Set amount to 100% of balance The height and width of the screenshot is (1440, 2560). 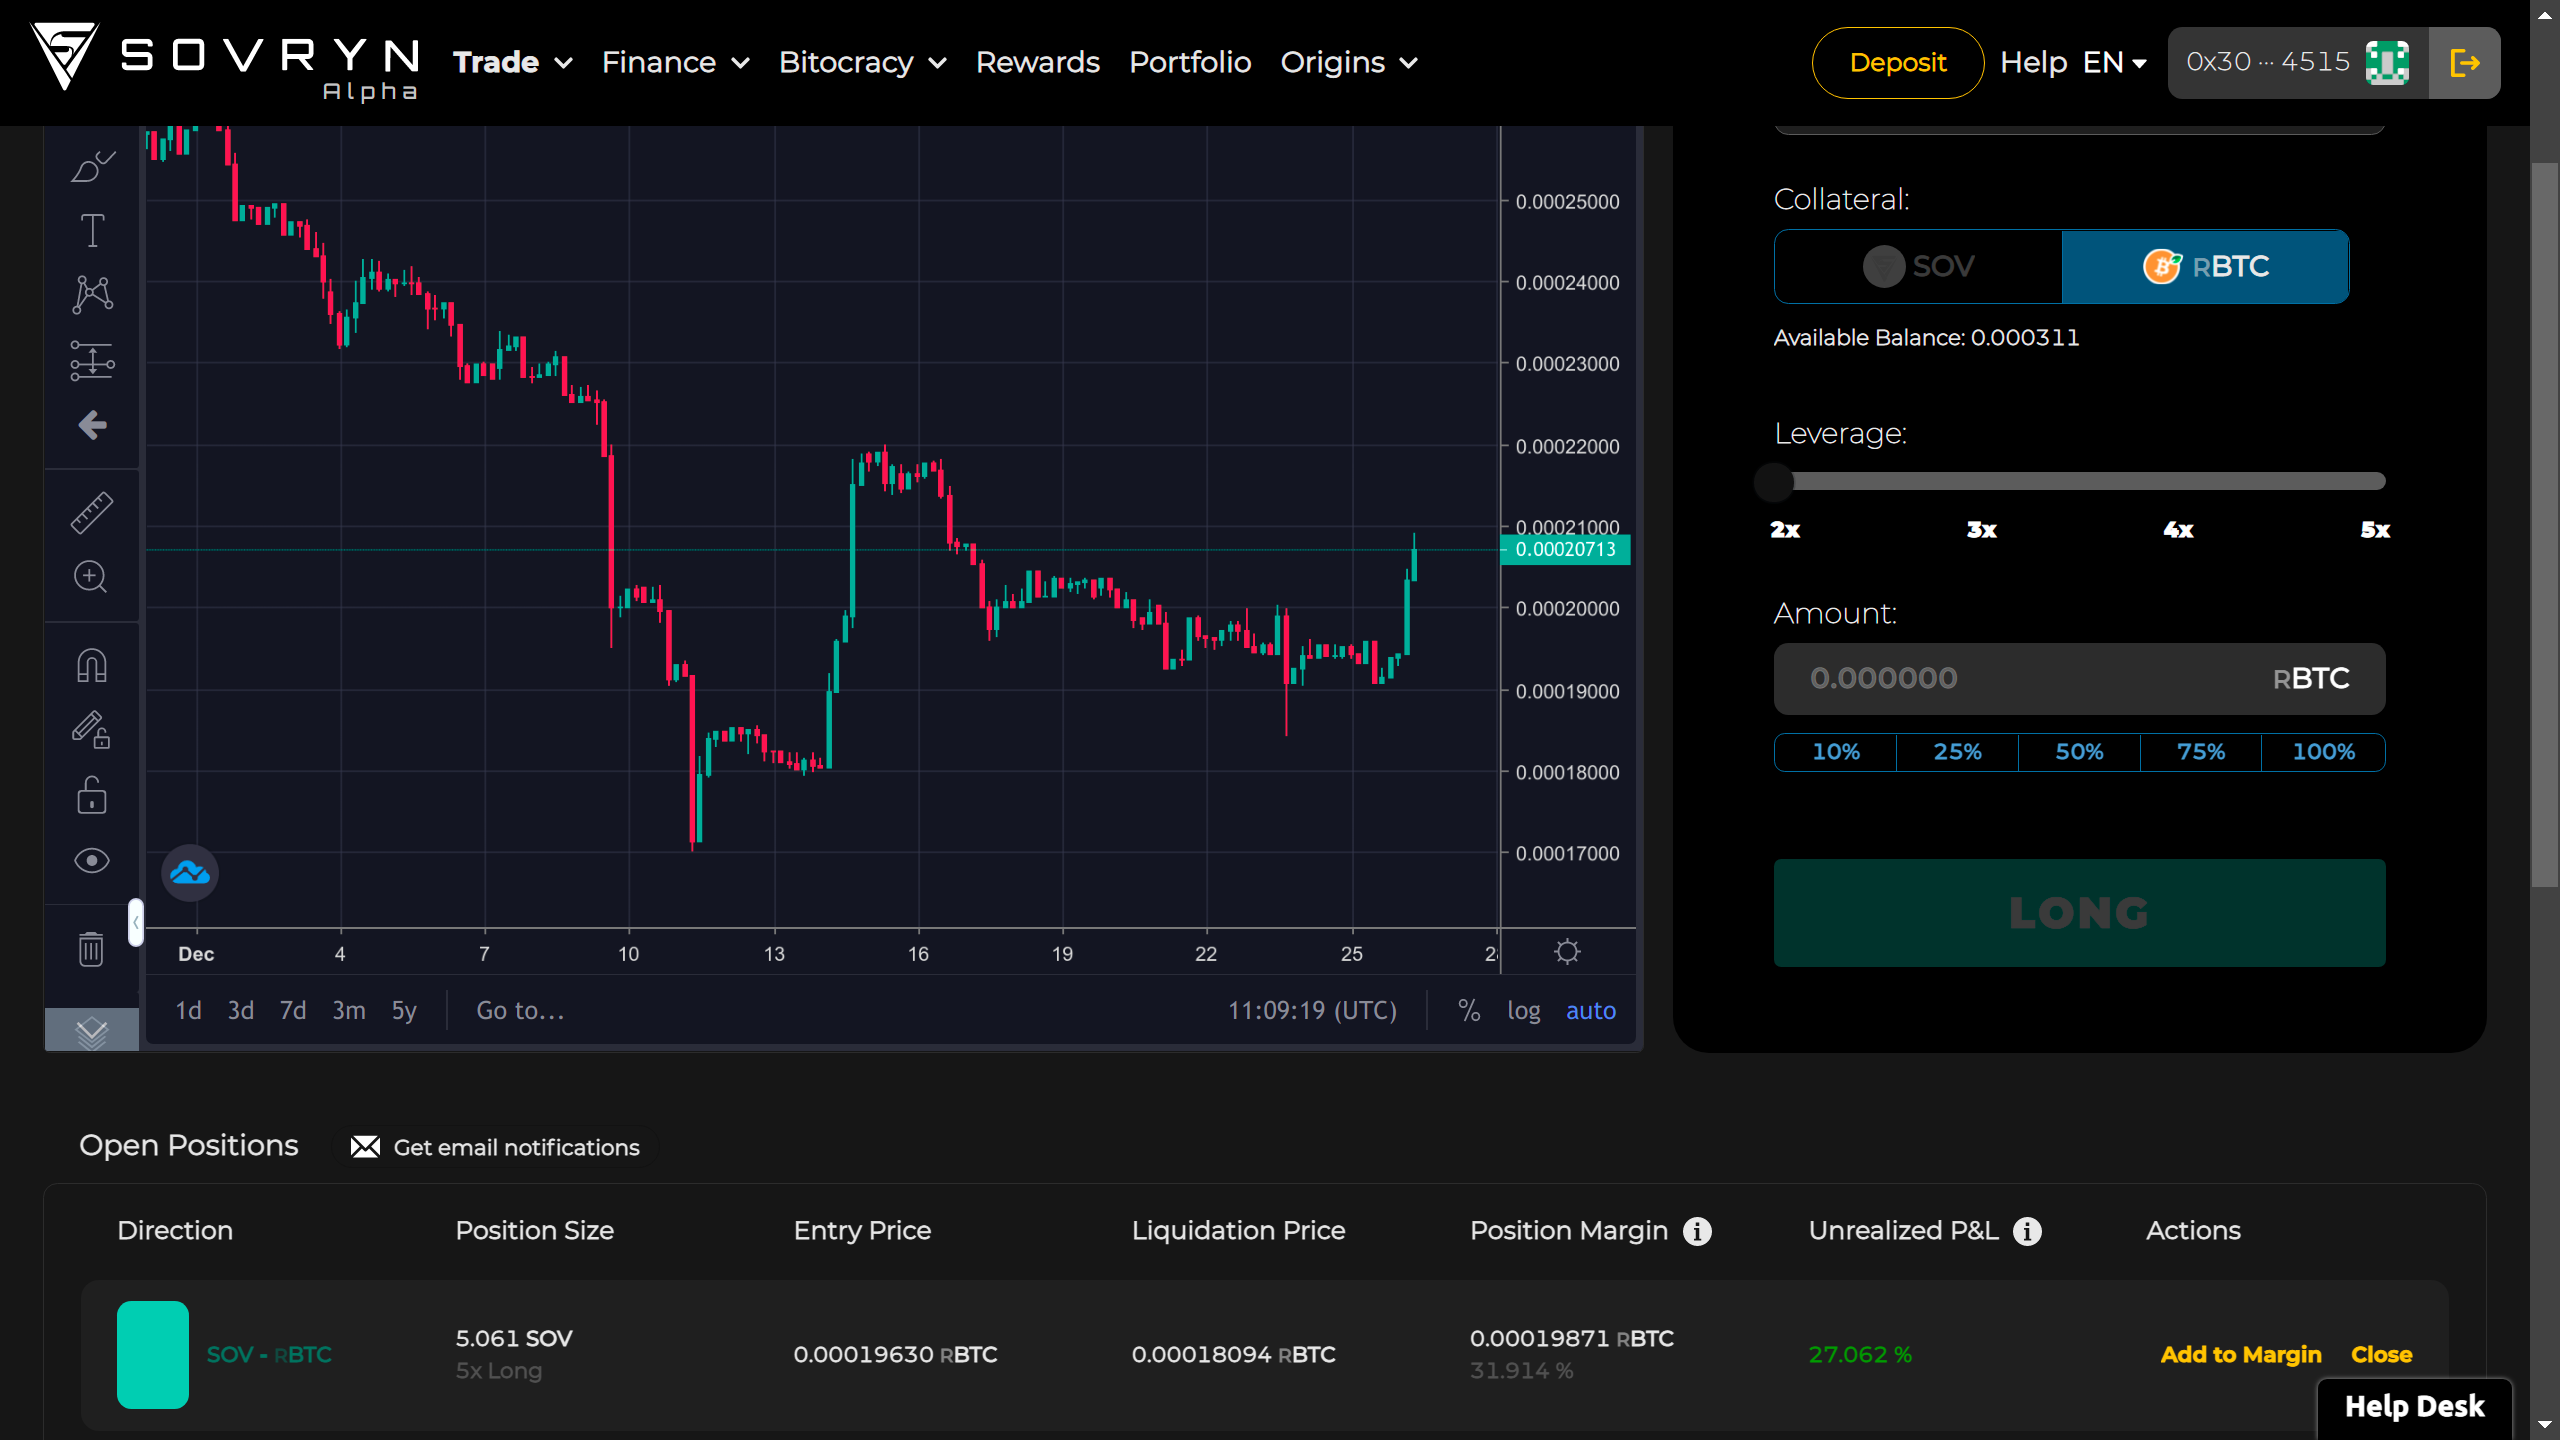coord(2323,752)
